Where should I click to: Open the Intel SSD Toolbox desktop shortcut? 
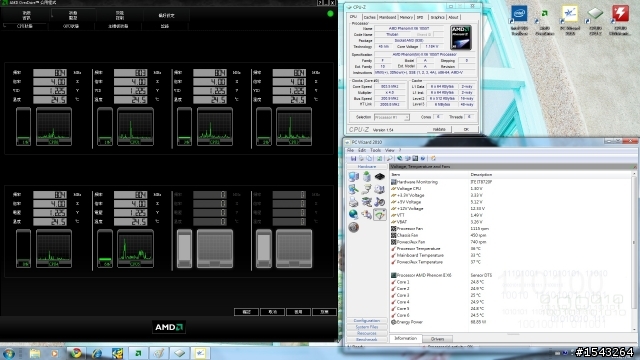pyautogui.click(x=519, y=19)
